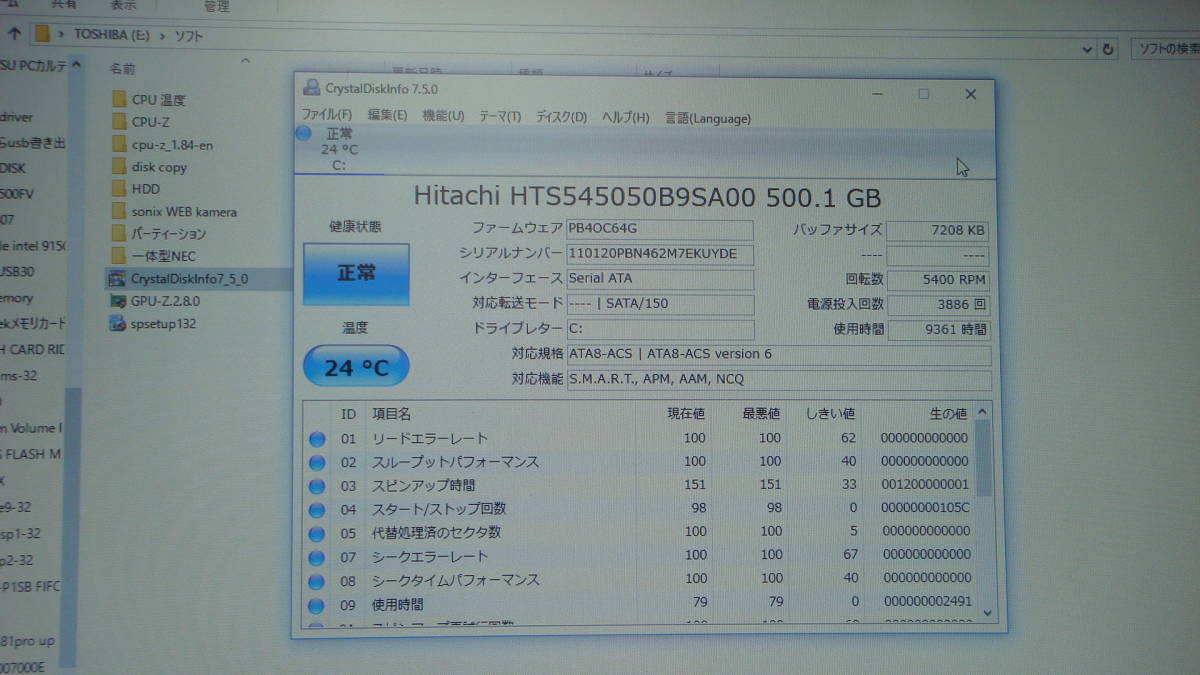Click the SMART list vertical scrollbar thumb
This screenshot has height=675, width=1200.
(984, 458)
